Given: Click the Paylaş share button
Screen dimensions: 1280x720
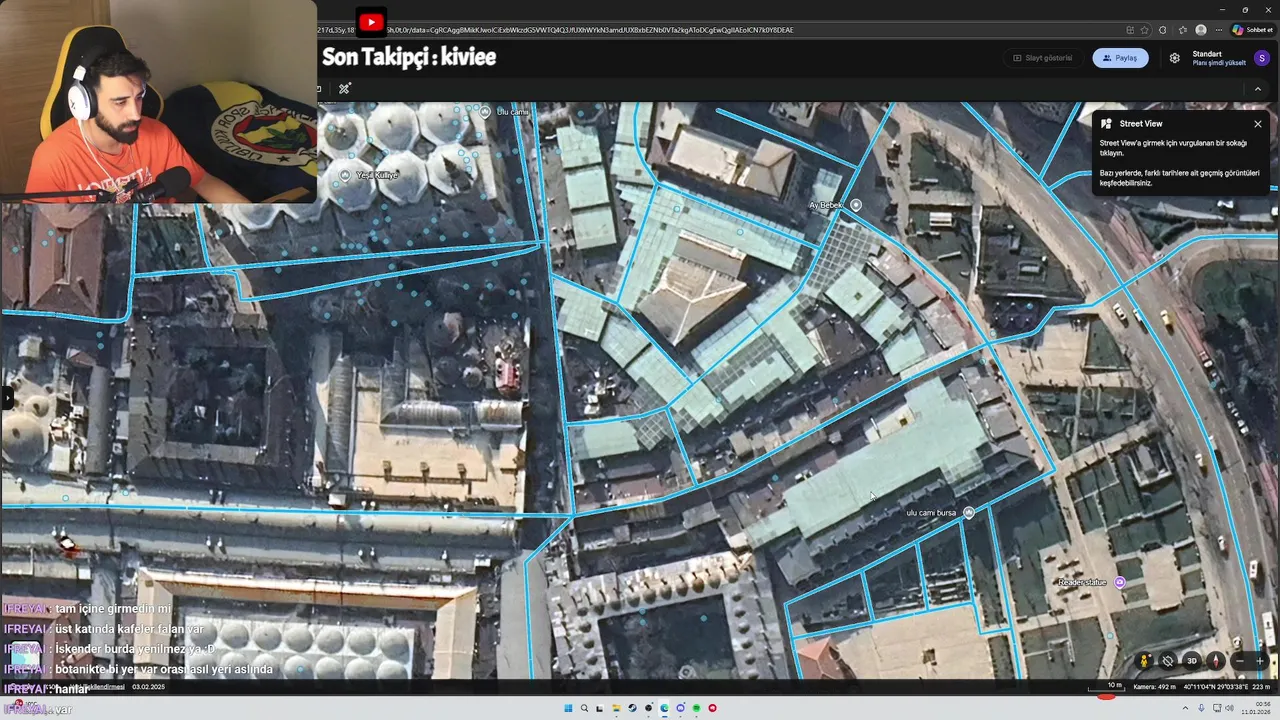Looking at the screenshot, I should pyautogui.click(x=1120, y=58).
